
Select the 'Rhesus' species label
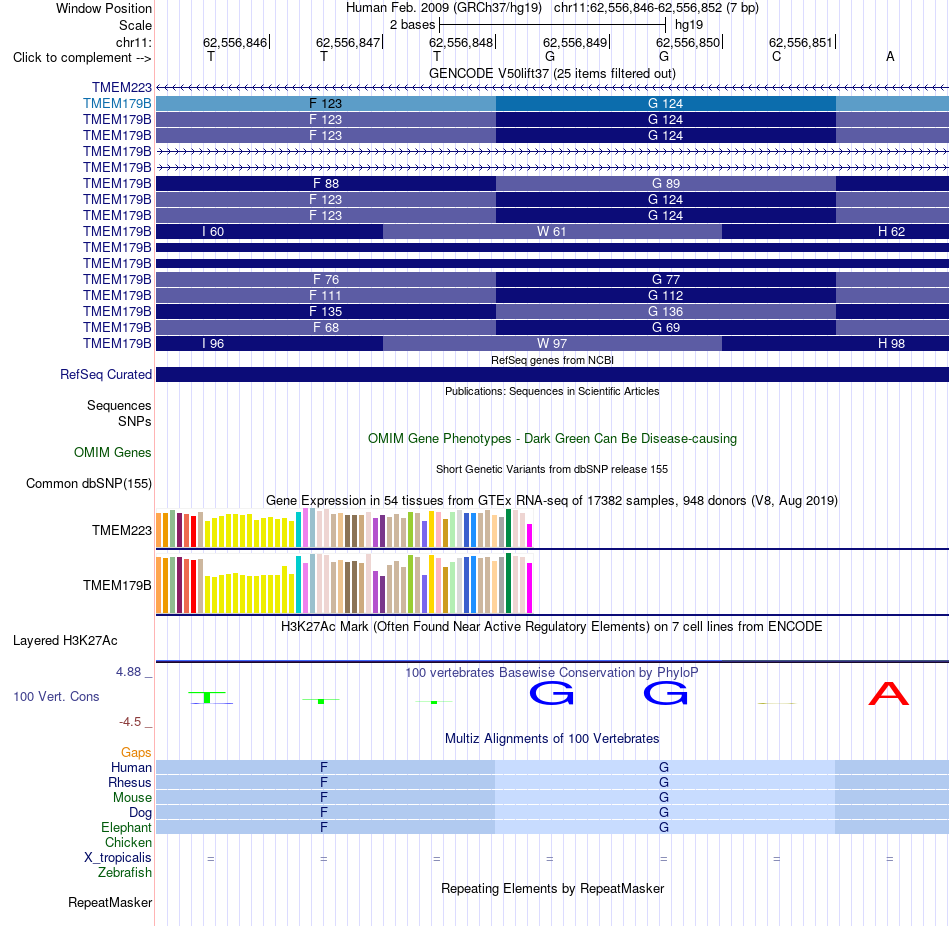coord(130,782)
